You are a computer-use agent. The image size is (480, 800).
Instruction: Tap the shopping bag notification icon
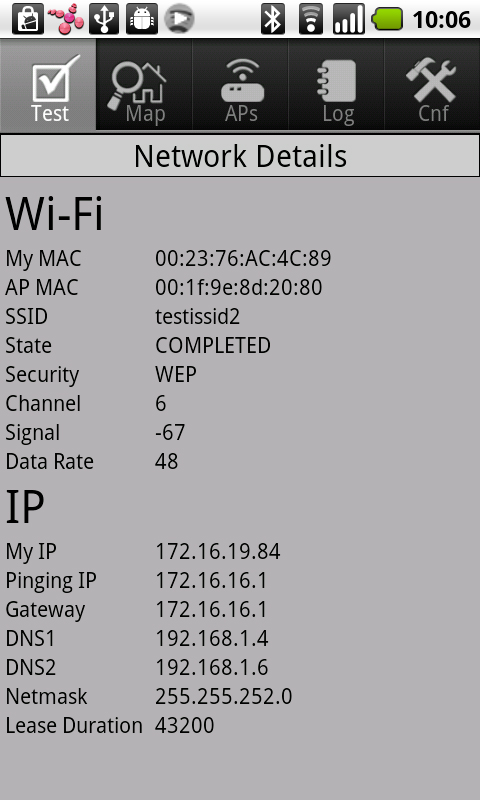coord(27,19)
